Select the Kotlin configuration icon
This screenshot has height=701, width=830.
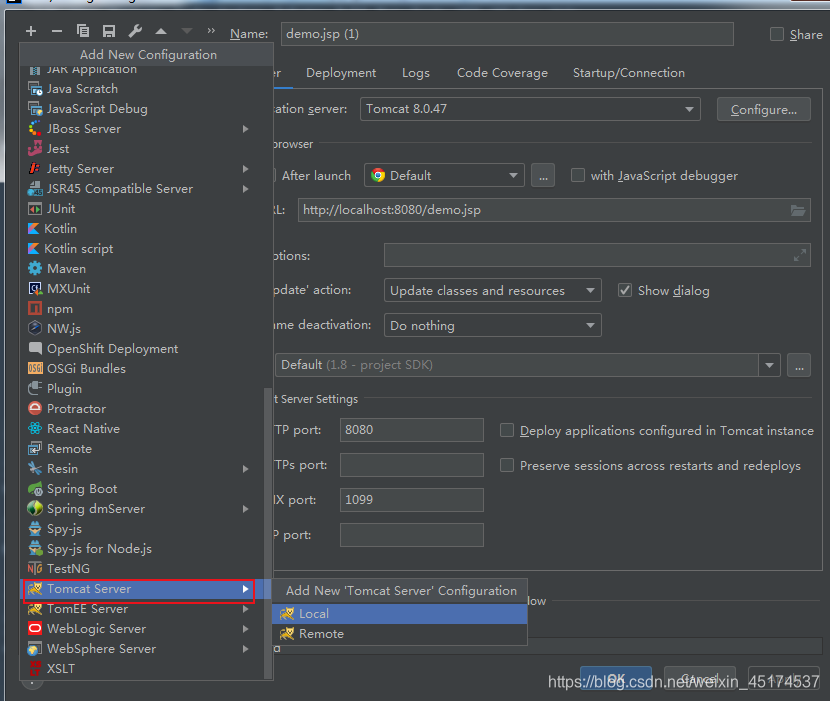[33, 229]
